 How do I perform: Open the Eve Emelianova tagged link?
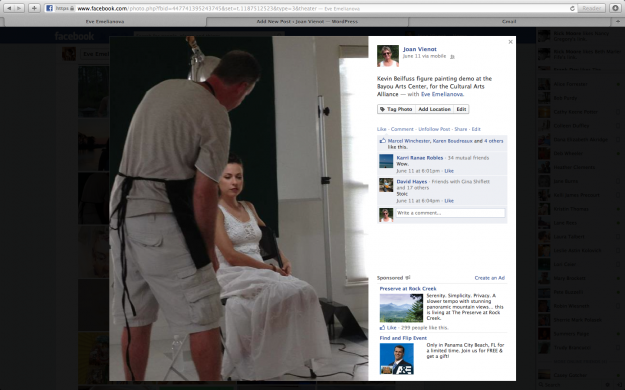coord(442,95)
